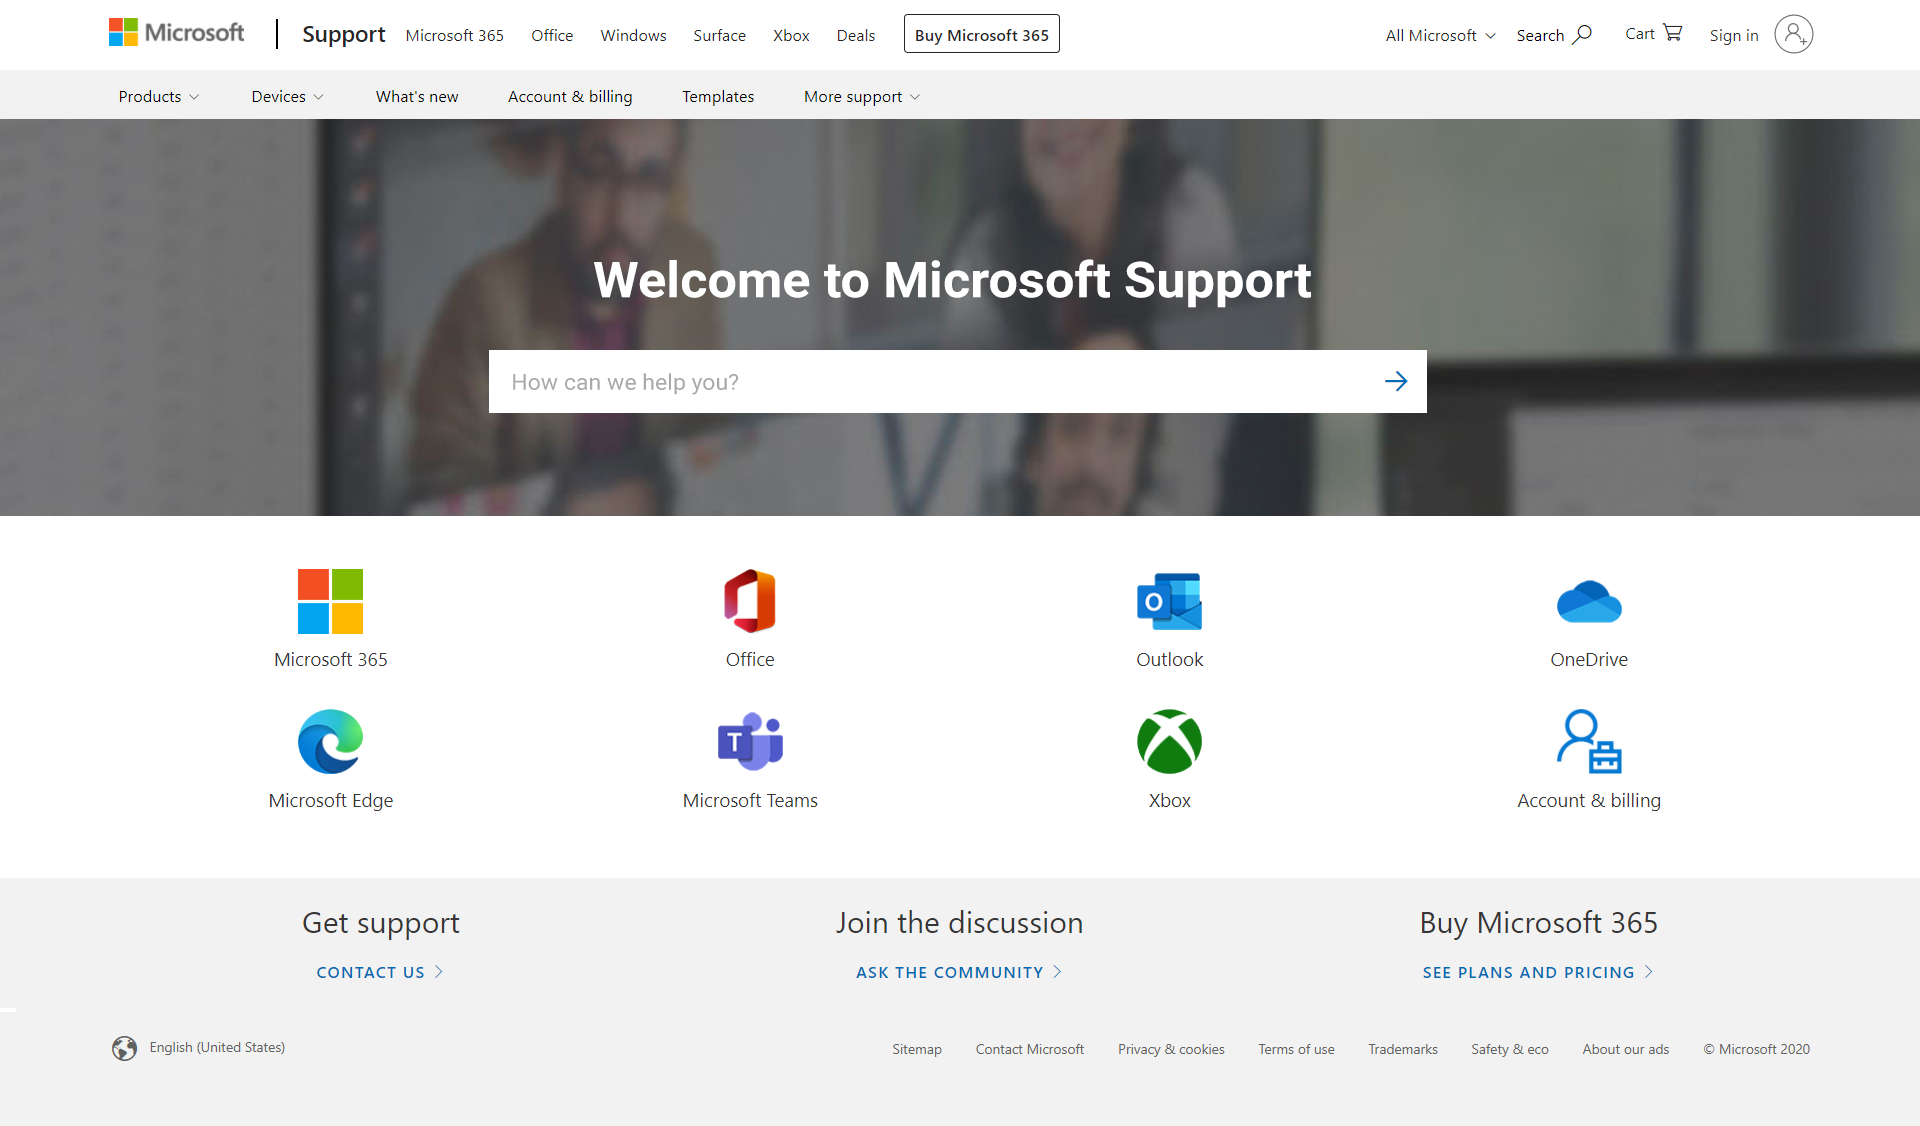Click the Microsoft Teams icon
1920x1126 pixels.
(750, 742)
